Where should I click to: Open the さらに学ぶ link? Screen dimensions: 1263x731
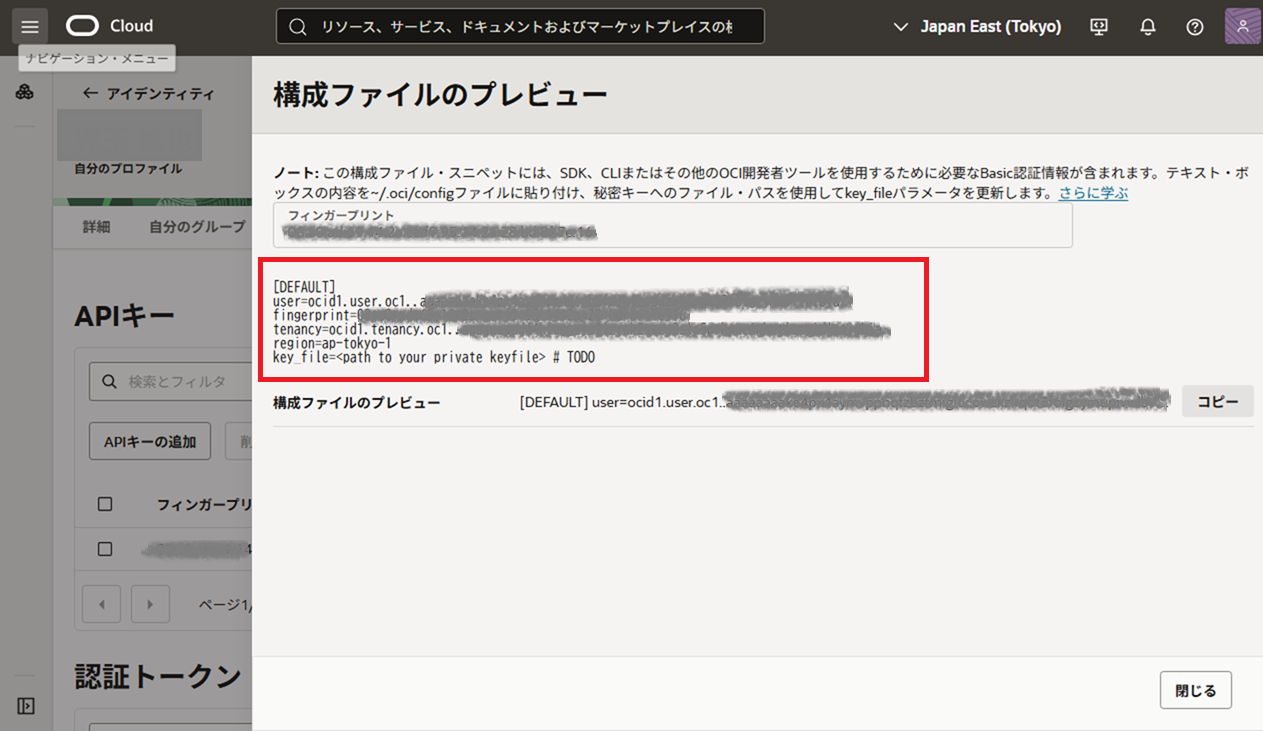pyautogui.click(x=1093, y=193)
